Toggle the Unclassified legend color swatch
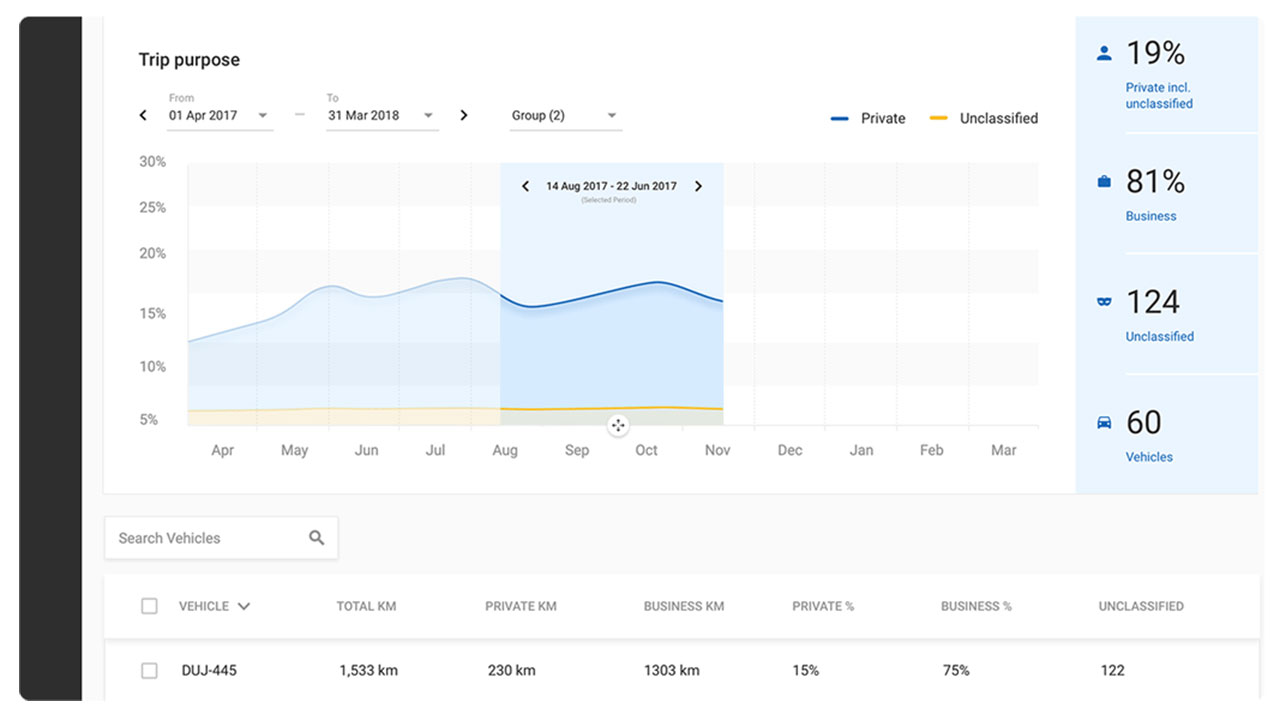The height and width of the screenshot is (720, 1280). pos(939,118)
